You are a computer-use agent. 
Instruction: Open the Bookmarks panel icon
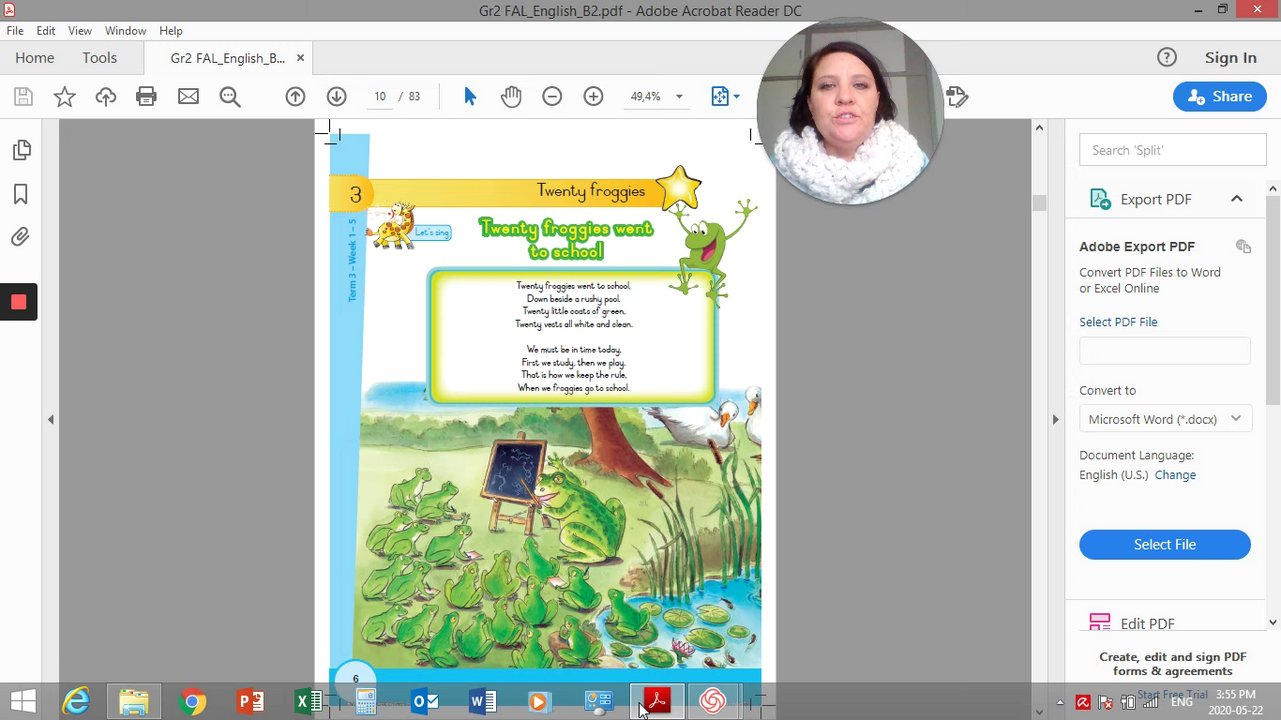click(21, 194)
